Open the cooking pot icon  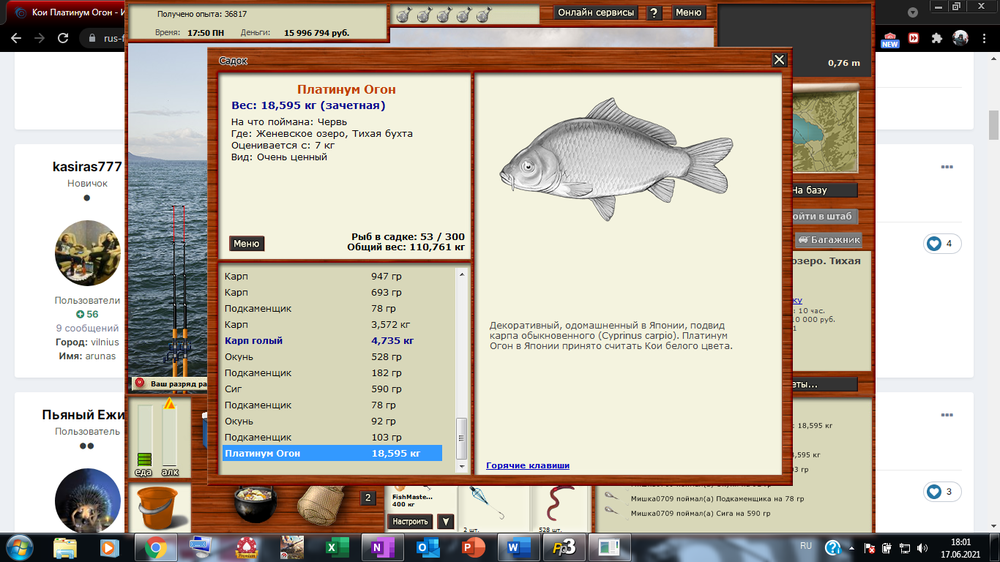point(254,506)
